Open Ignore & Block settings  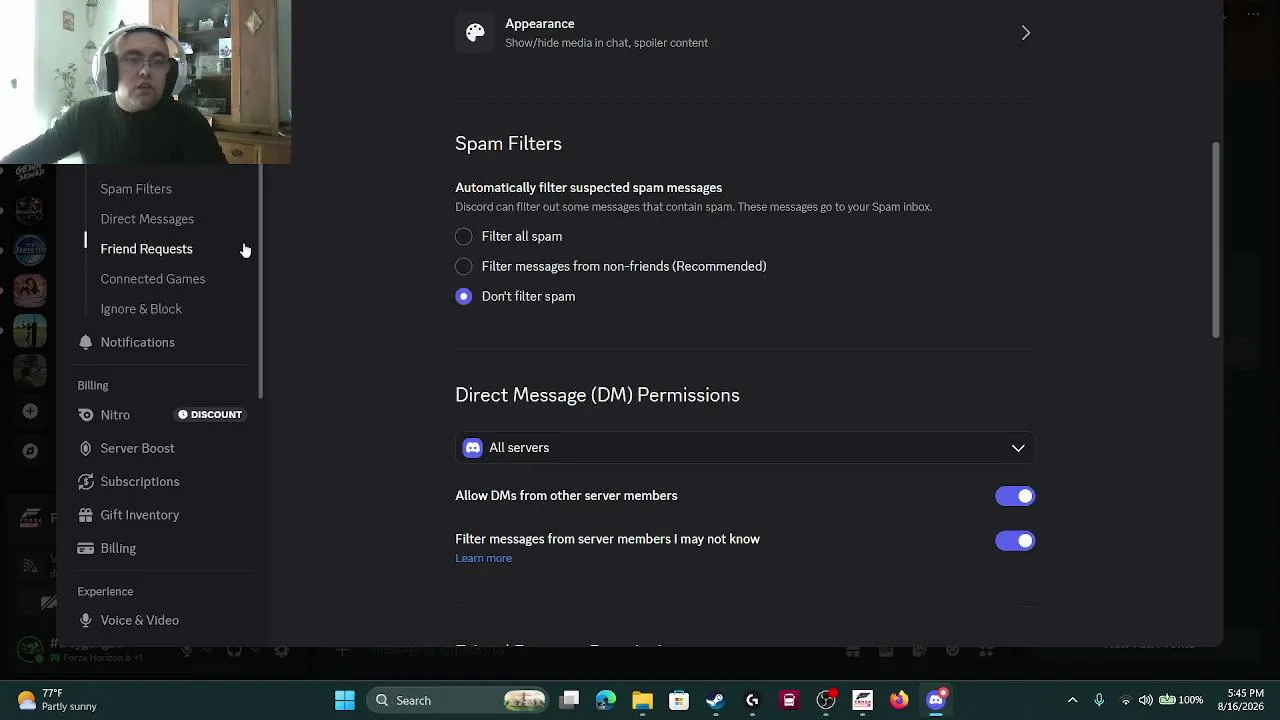(141, 309)
